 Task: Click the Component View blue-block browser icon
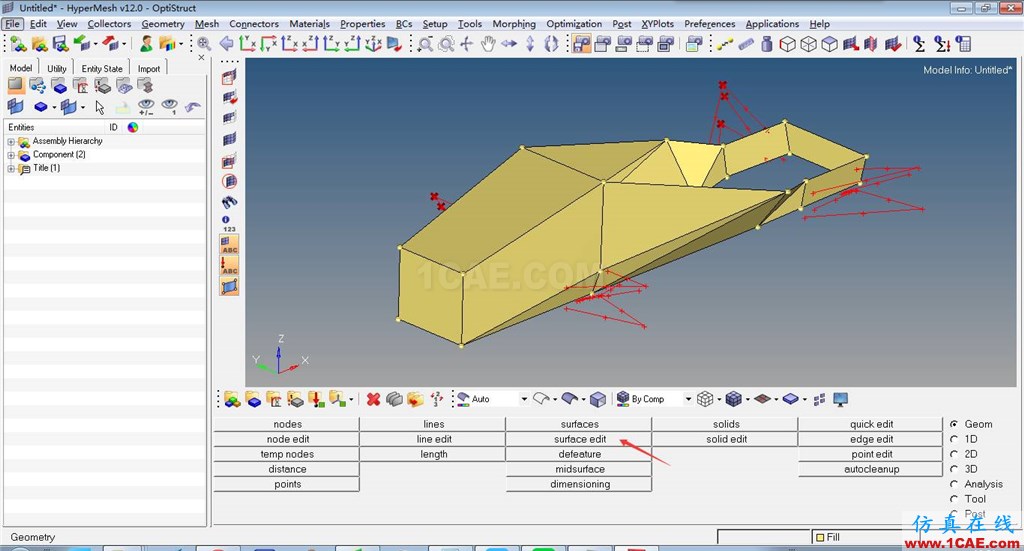point(59,86)
